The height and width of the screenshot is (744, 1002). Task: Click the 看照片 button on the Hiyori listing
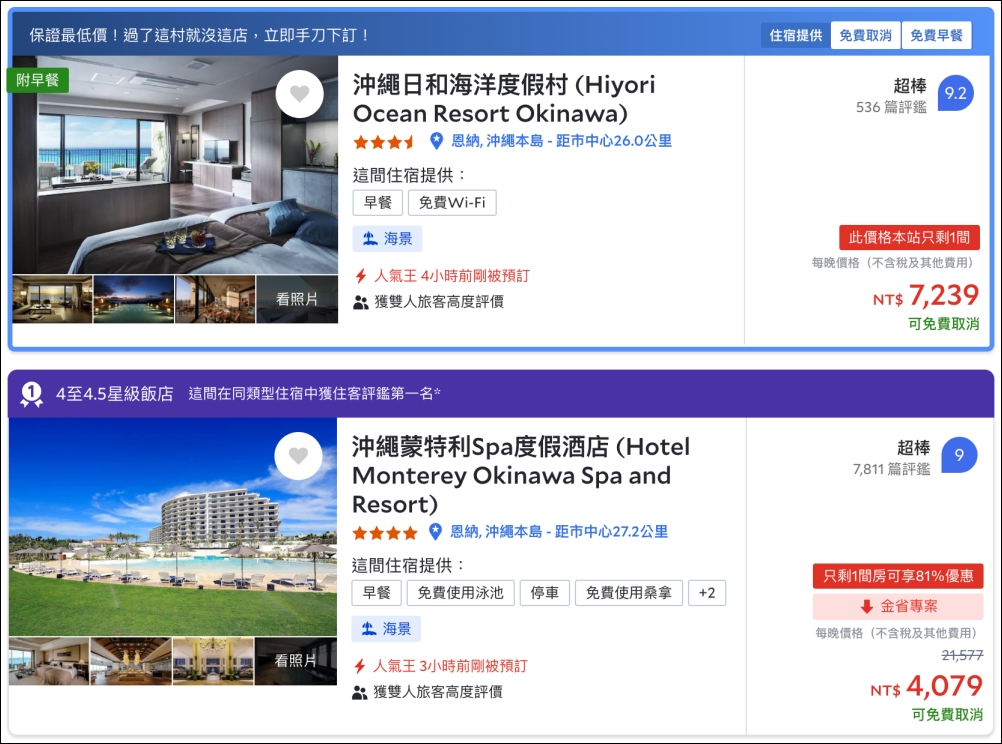(x=297, y=299)
